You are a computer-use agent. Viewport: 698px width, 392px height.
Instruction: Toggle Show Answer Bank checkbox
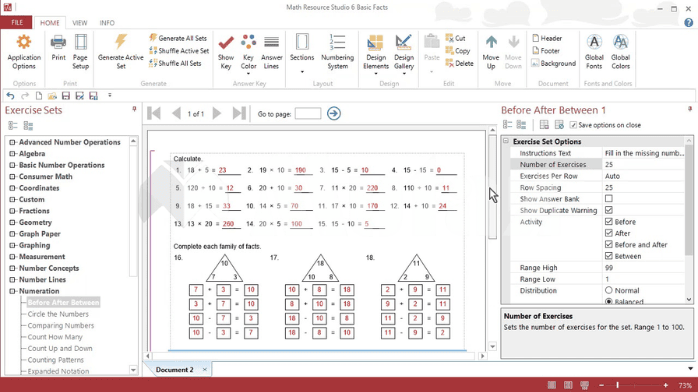tap(609, 198)
